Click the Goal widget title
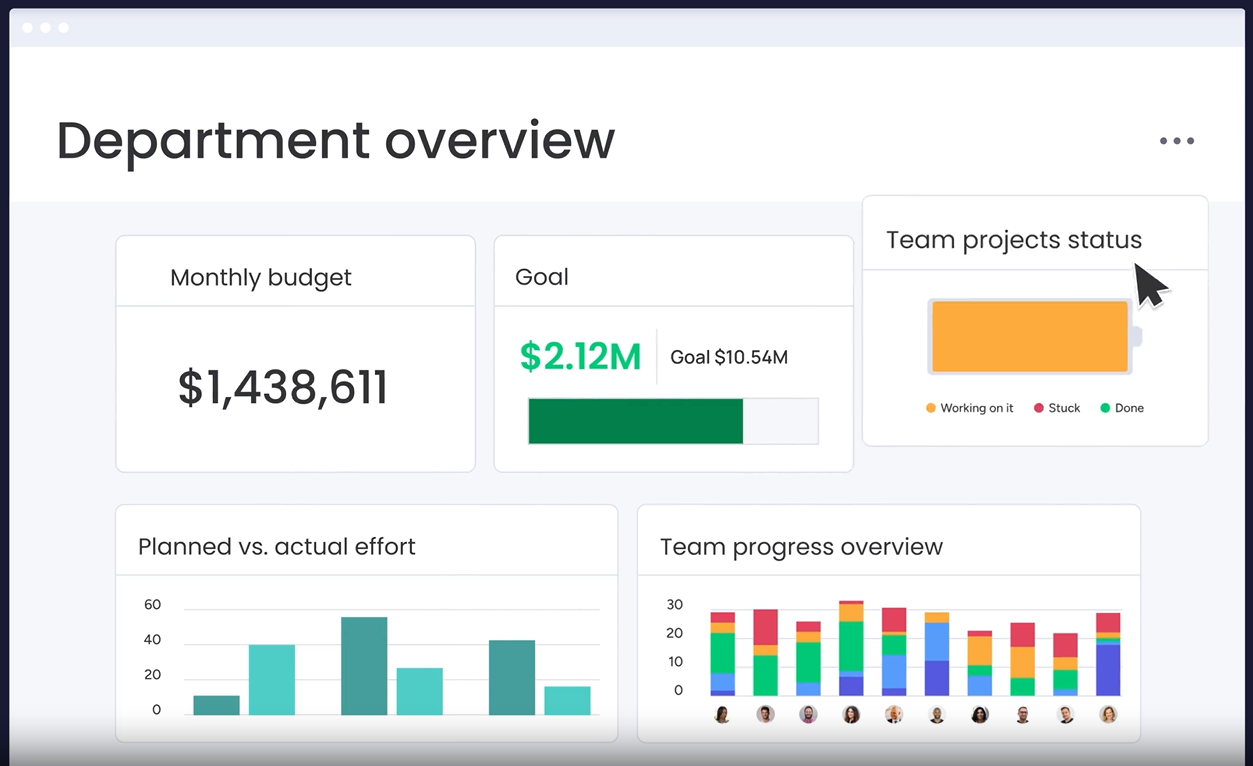 pos(541,277)
